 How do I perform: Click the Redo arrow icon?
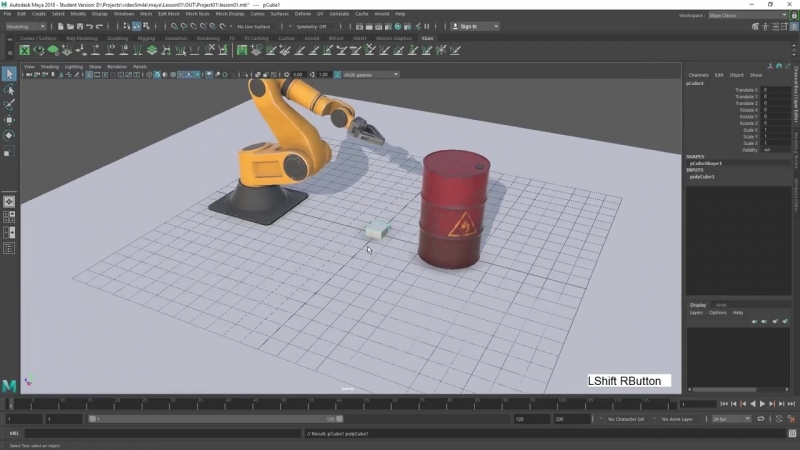point(99,27)
